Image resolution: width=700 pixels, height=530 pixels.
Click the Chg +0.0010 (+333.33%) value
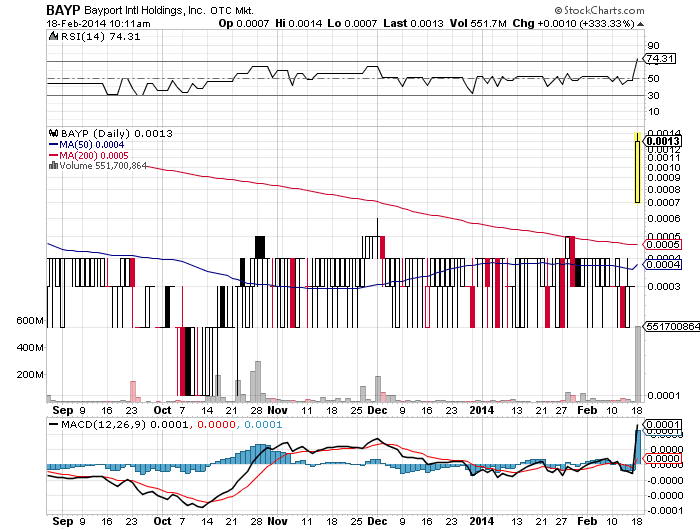pos(573,23)
